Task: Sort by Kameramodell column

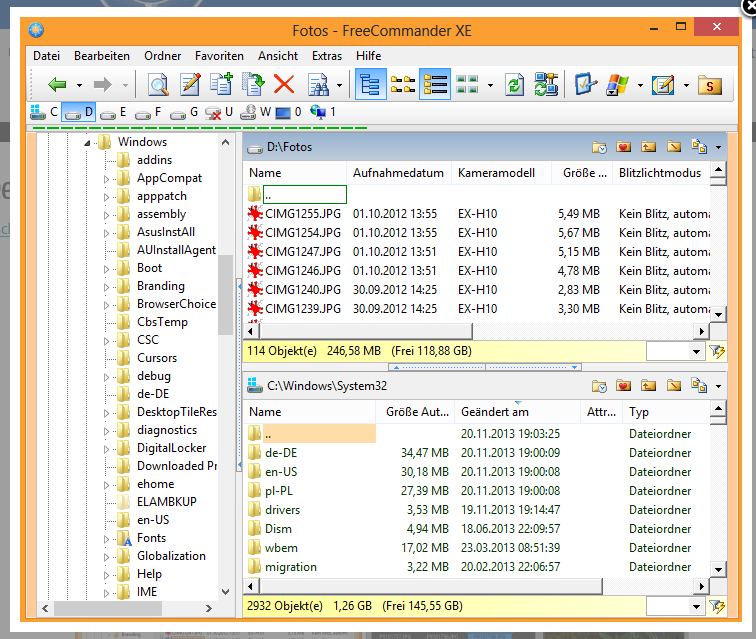Action: [x=500, y=173]
